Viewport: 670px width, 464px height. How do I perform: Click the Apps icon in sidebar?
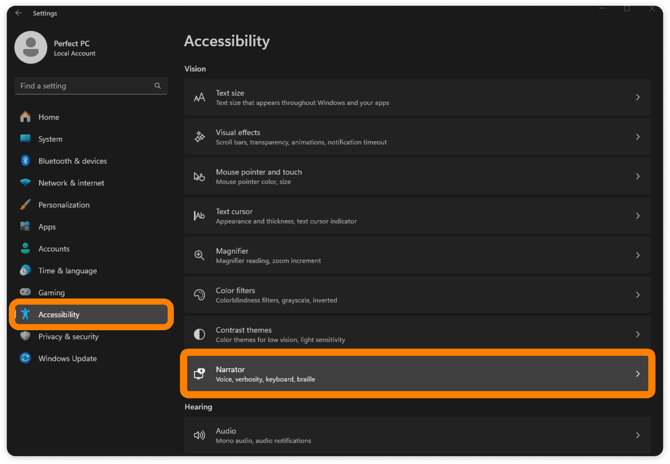[25, 226]
